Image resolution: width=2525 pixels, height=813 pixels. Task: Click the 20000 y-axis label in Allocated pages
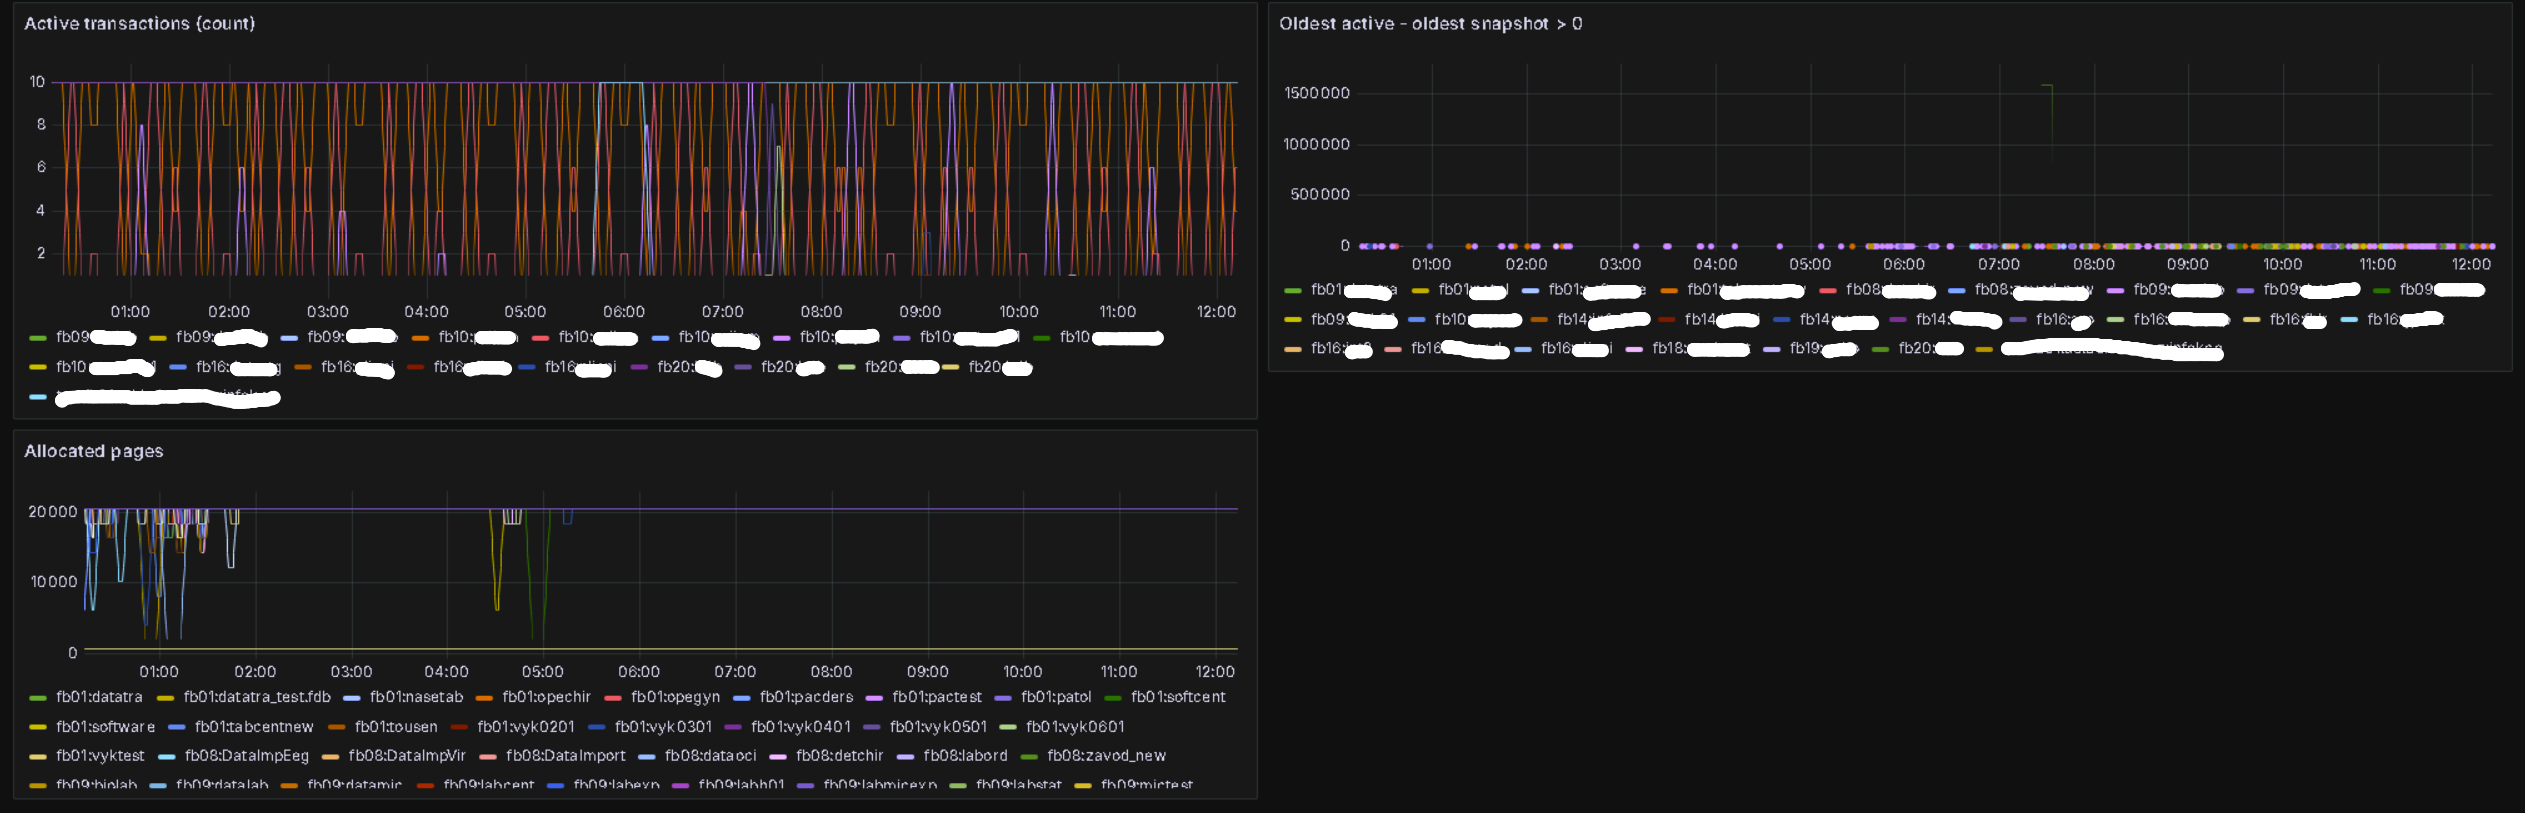pos(53,512)
